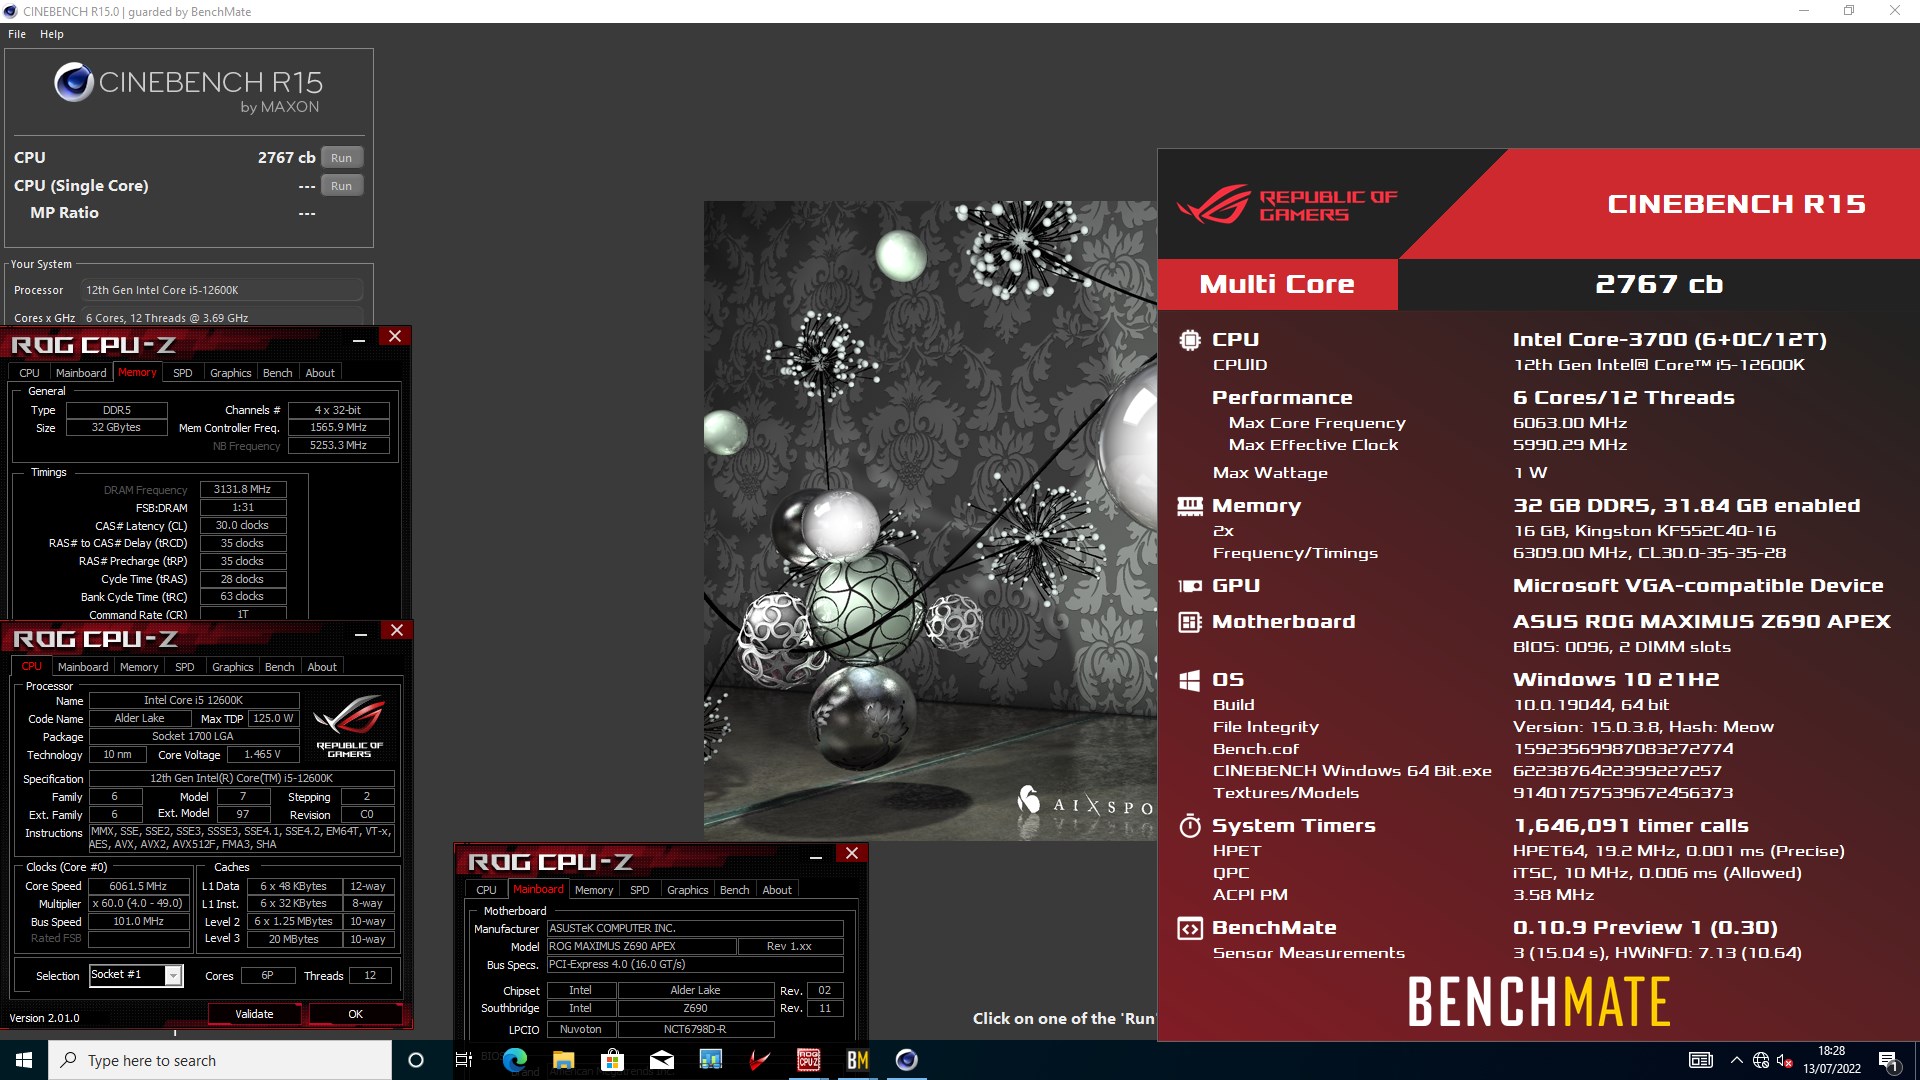Click Validate in CPU-Z window
The image size is (1920, 1080).
click(254, 1014)
